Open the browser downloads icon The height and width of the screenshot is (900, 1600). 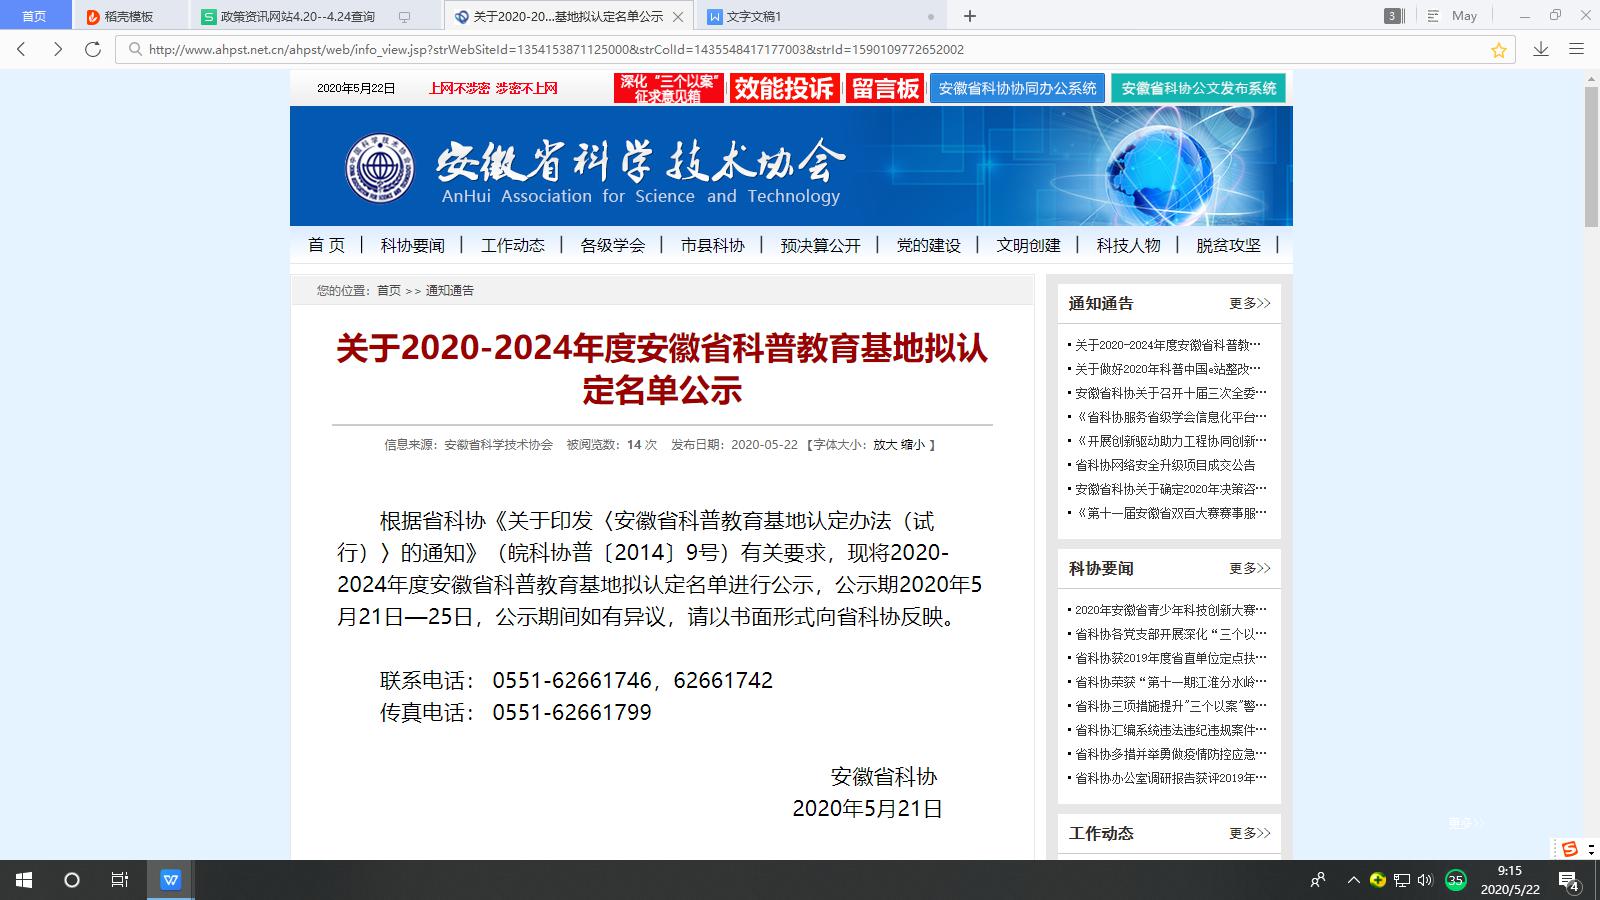pyautogui.click(x=1541, y=49)
